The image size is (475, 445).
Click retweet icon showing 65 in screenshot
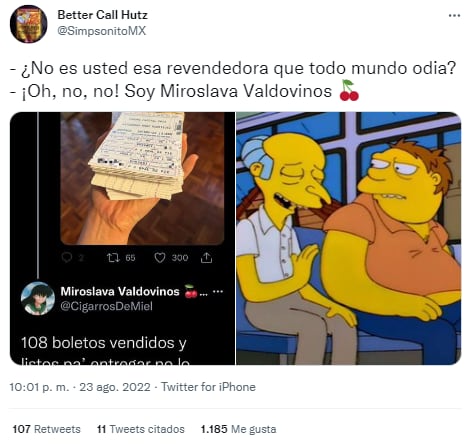point(113,257)
